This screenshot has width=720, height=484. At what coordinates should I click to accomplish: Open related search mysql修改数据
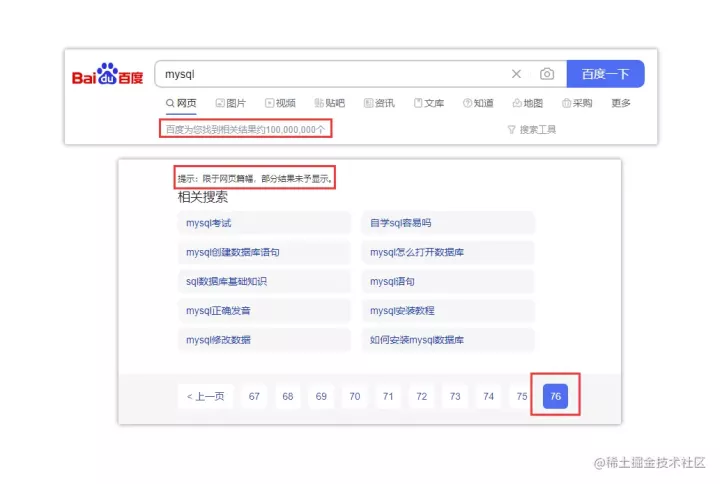(x=264, y=340)
